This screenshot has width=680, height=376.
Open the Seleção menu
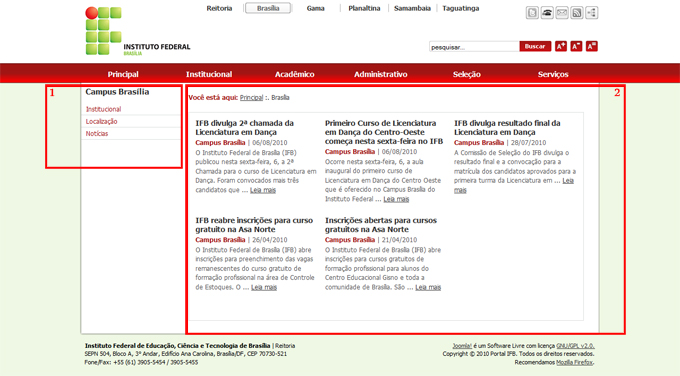tap(467, 74)
